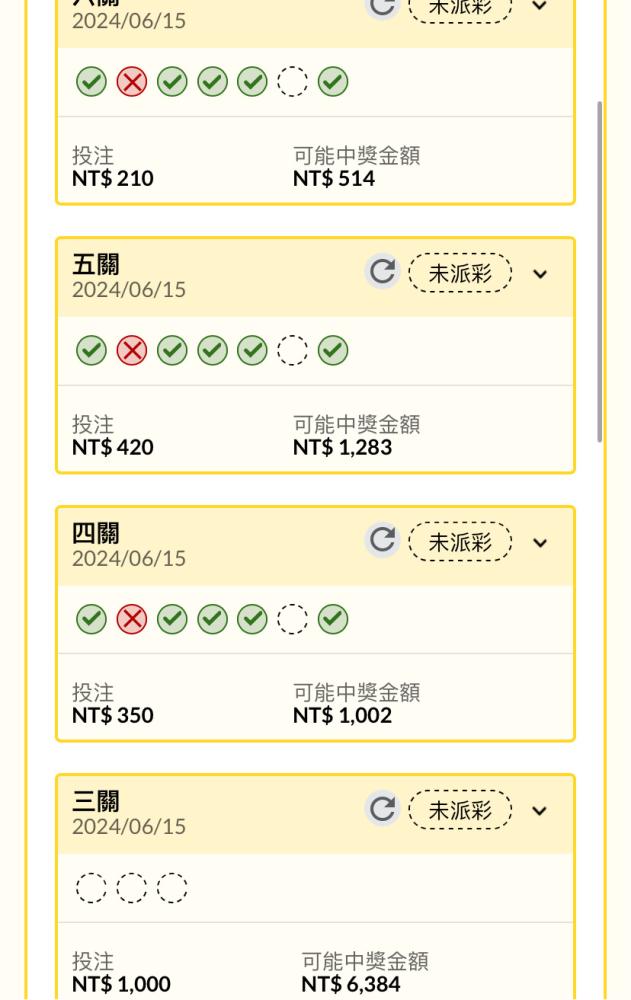Select the empty dashed circle in 五關 card
Screen dimensions: 631x1000
(x=292, y=351)
